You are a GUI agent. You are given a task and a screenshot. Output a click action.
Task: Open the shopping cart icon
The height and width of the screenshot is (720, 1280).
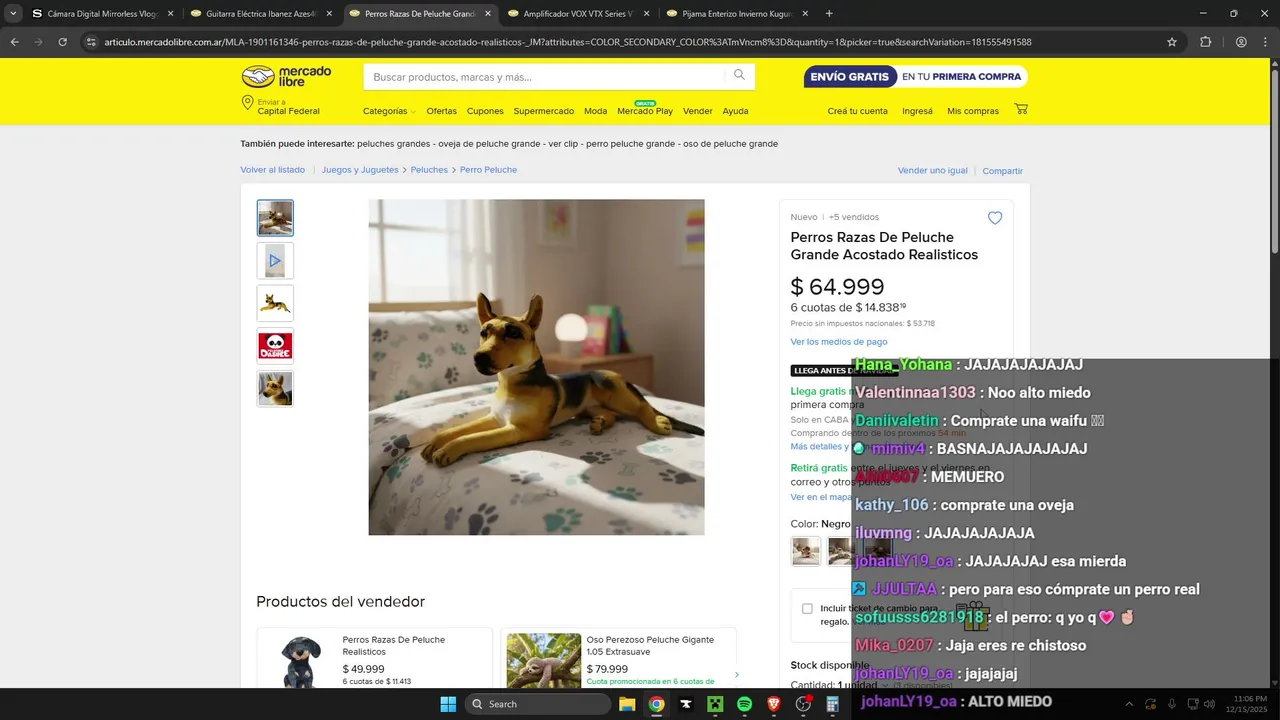point(1021,109)
